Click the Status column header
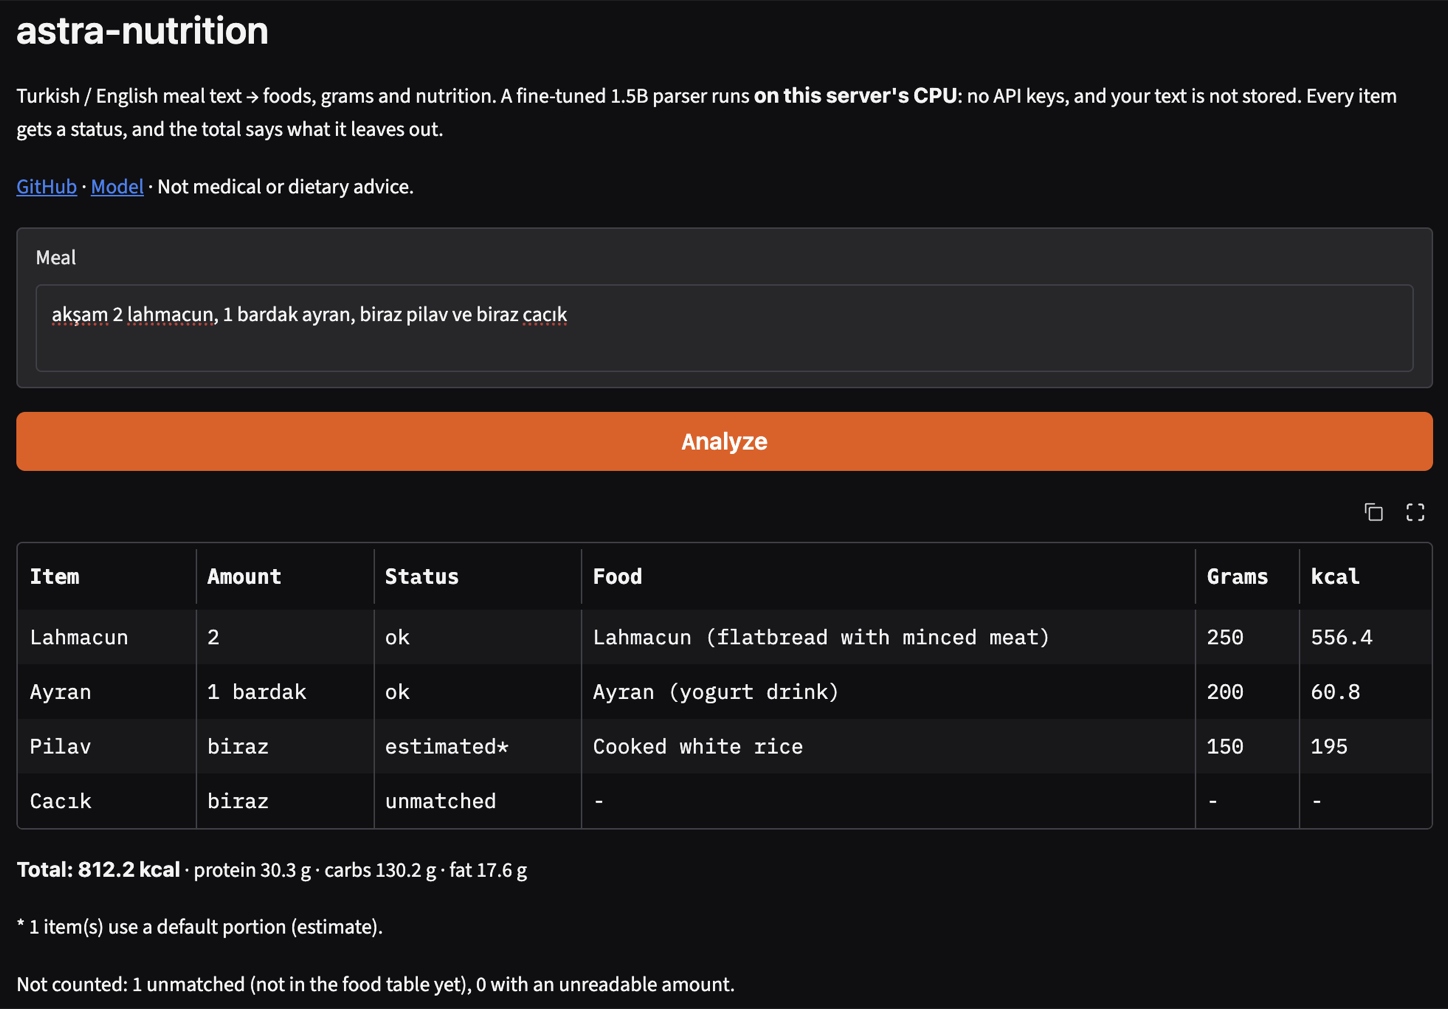Image resolution: width=1448 pixels, height=1009 pixels. [477, 576]
